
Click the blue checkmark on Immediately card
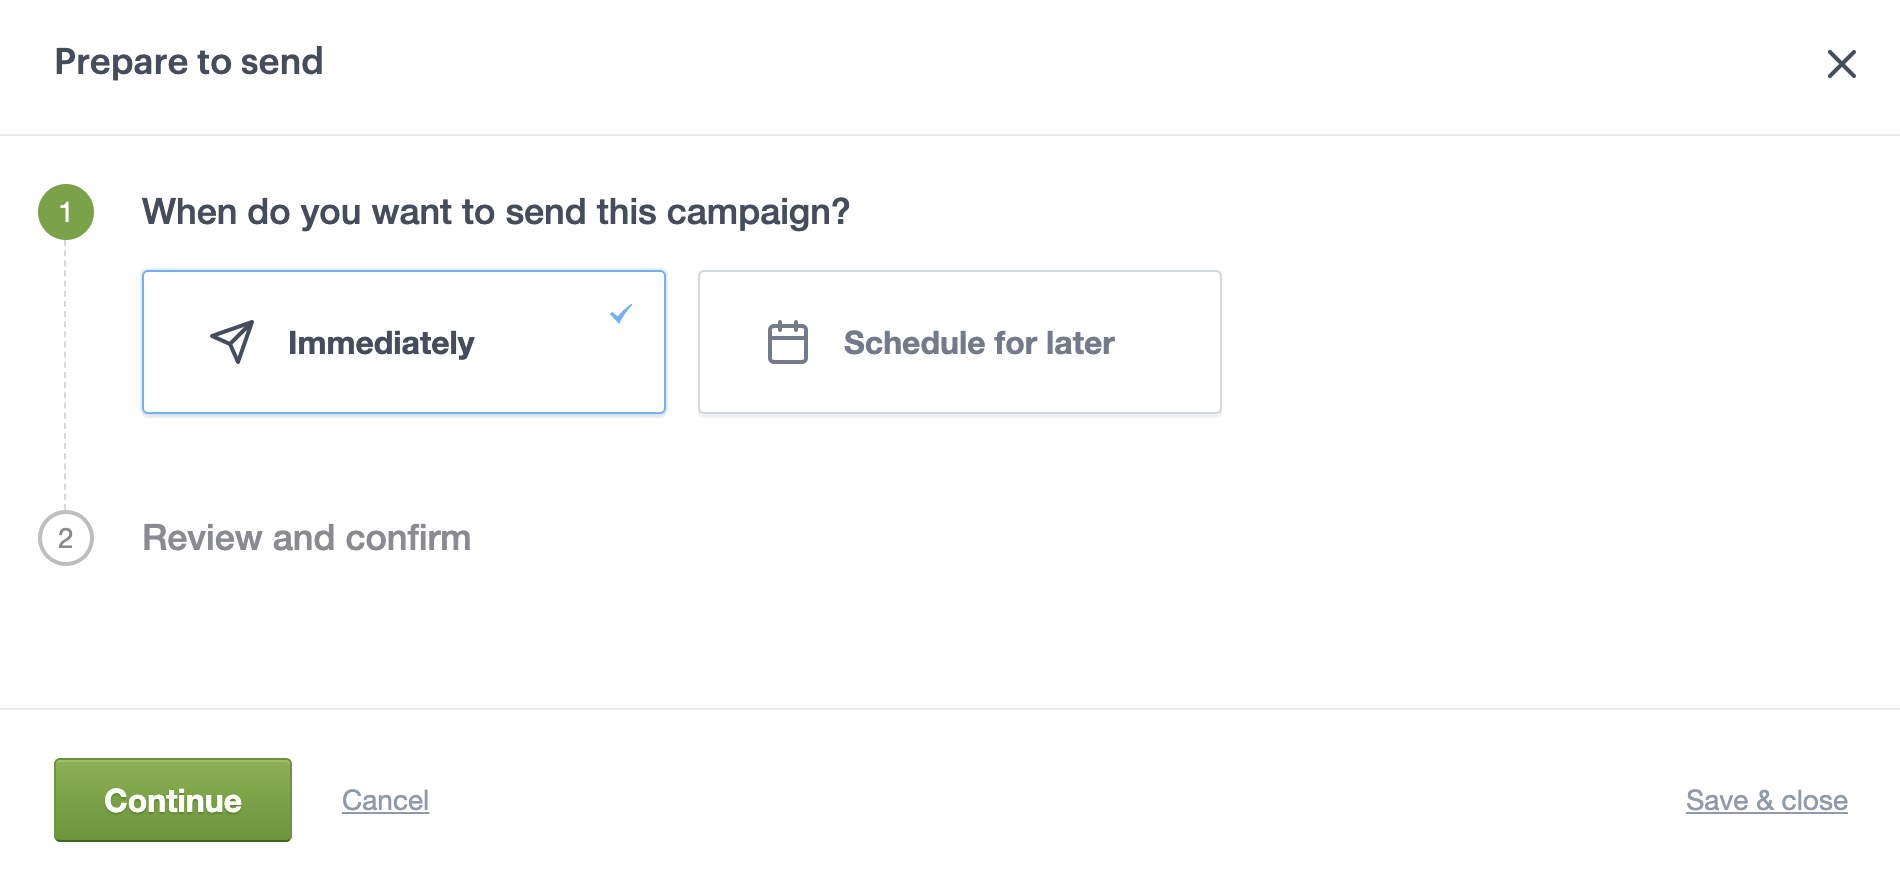pyautogui.click(x=621, y=314)
